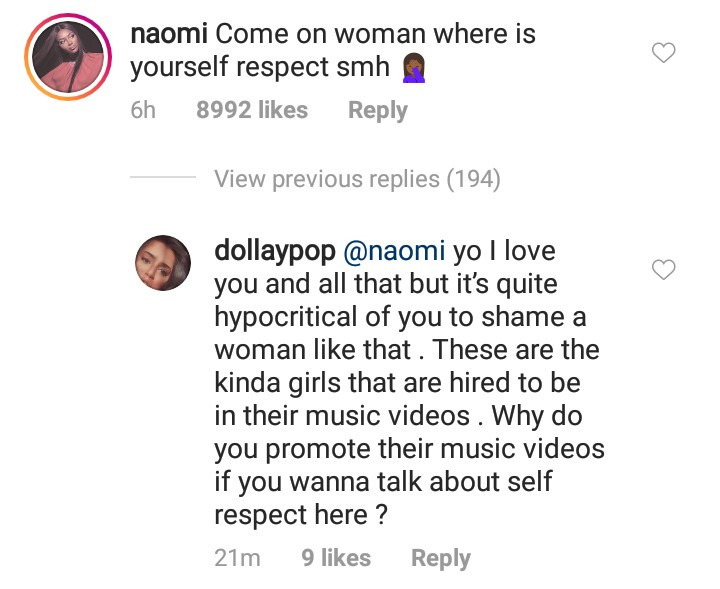Viewport: 720px width, 589px height.
Task: Open dollaypop's profile picture
Action: [162, 263]
